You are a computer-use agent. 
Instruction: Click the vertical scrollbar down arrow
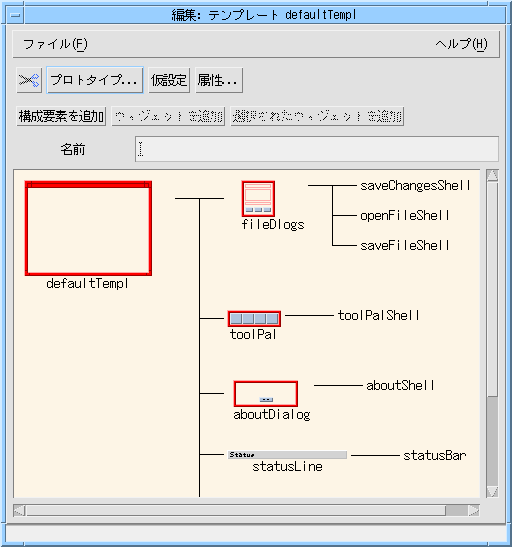(492, 492)
